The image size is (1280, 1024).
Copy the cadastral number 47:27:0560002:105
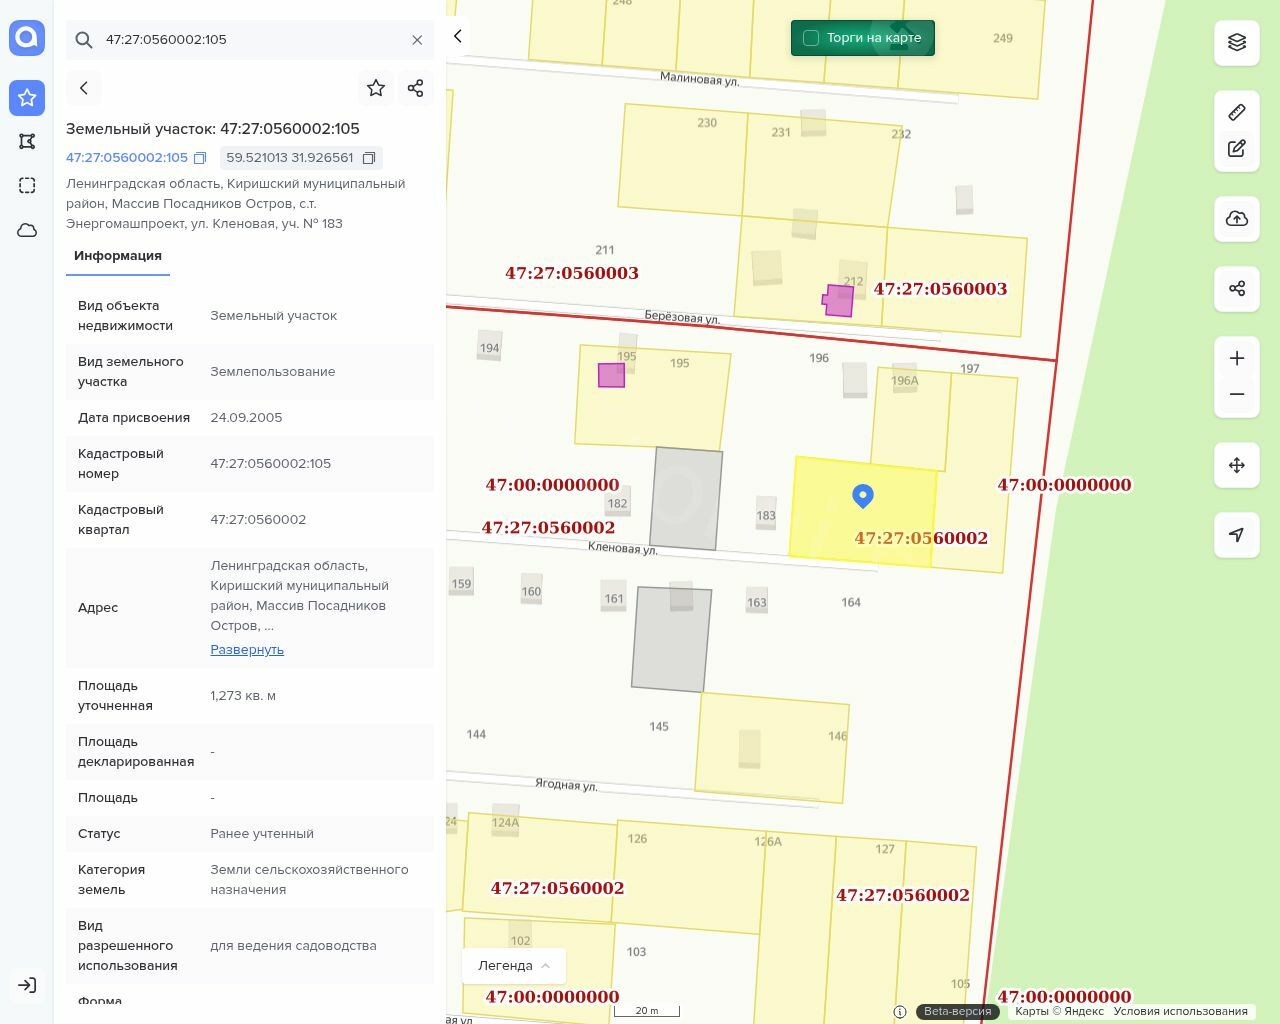coord(200,158)
